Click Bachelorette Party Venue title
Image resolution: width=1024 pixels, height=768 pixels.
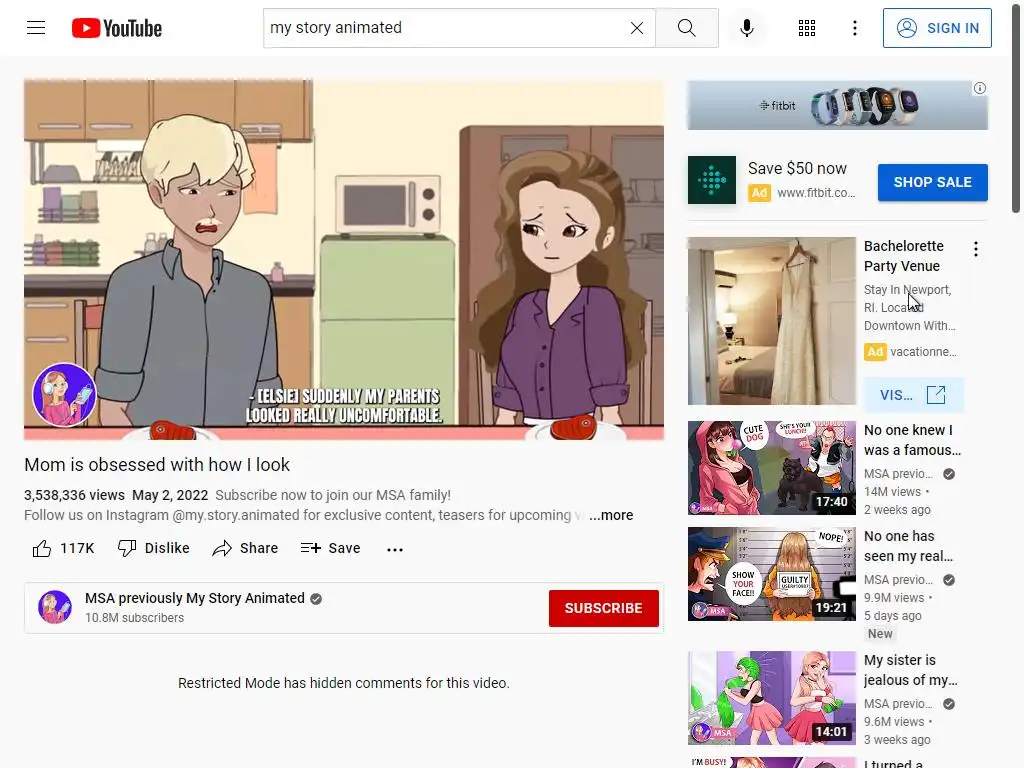pos(904,256)
